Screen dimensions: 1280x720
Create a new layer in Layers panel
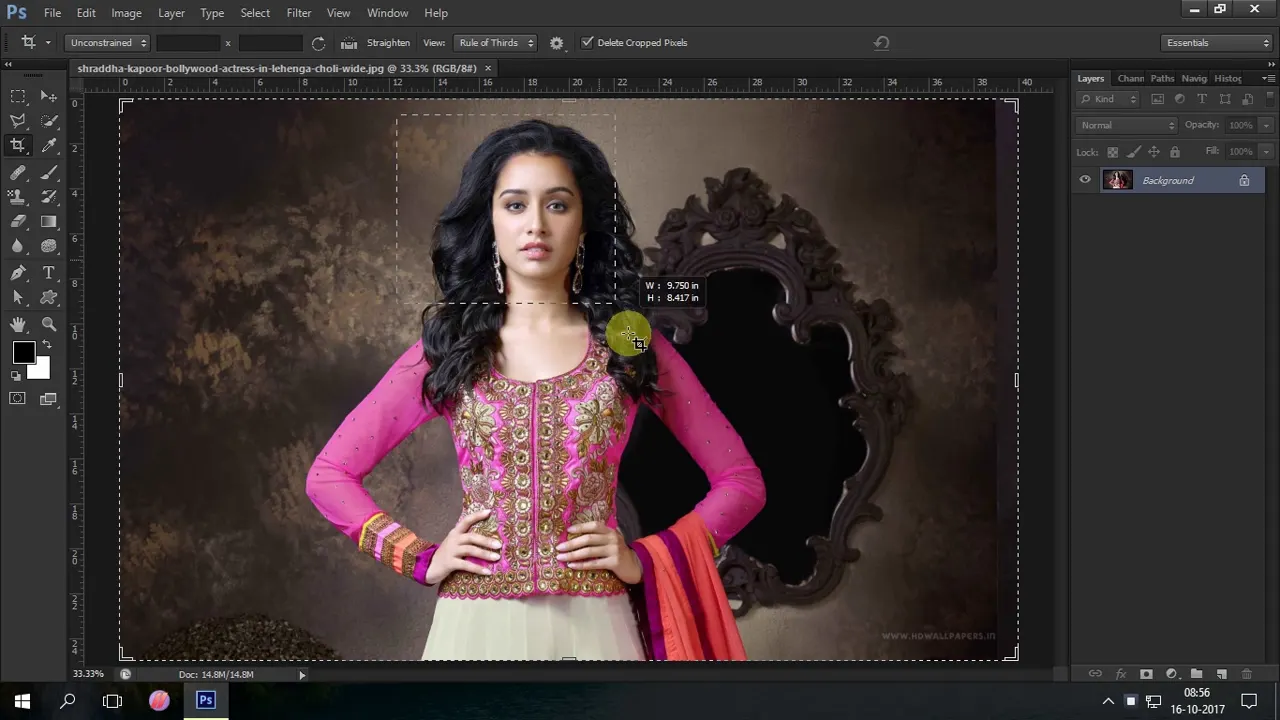point(1221,674)
